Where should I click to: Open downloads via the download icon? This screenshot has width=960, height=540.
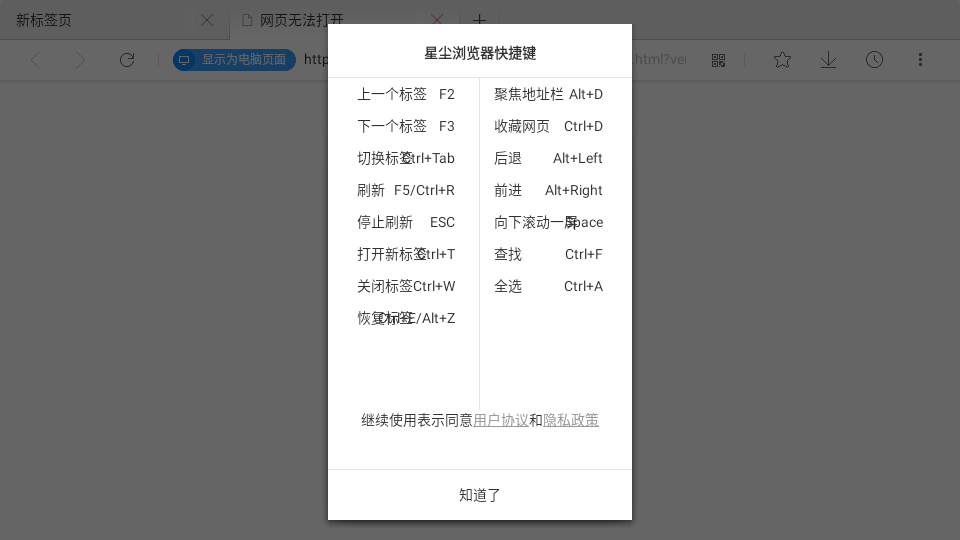828,60
